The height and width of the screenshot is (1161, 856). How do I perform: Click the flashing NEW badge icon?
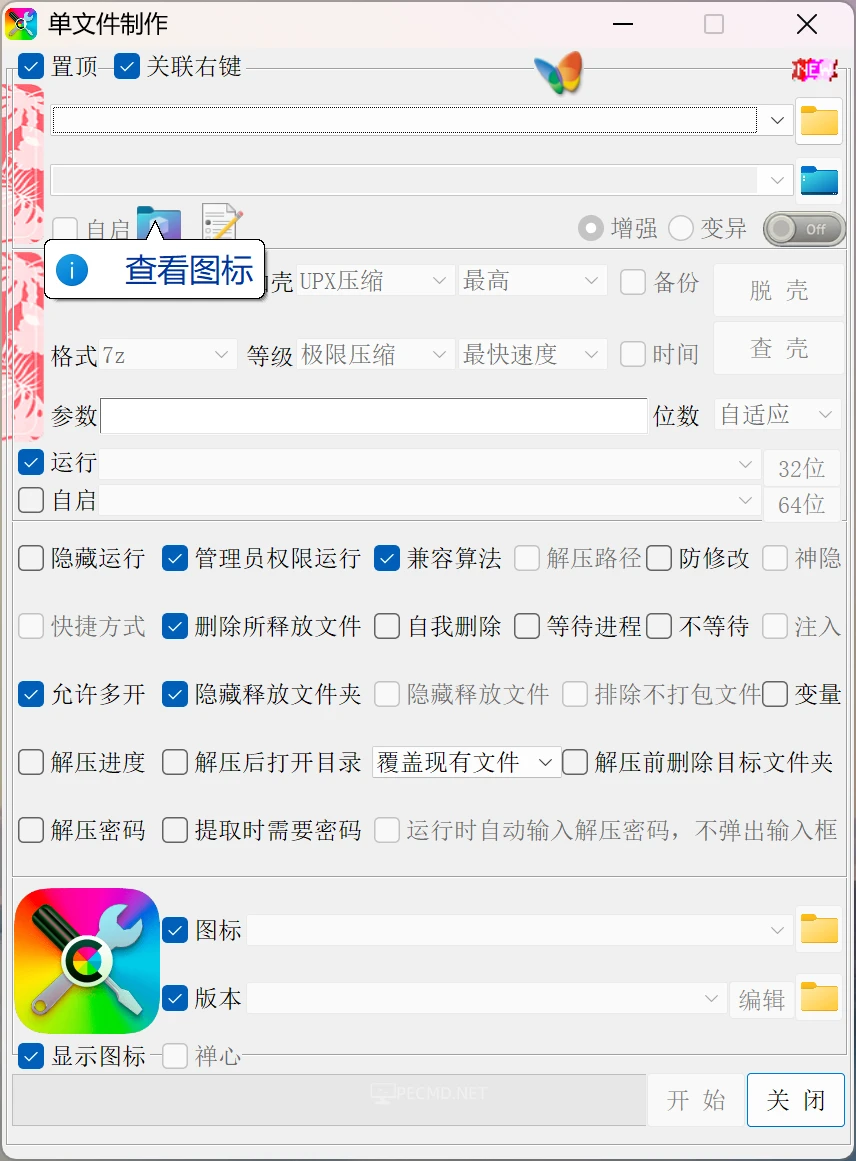(814, 69)
